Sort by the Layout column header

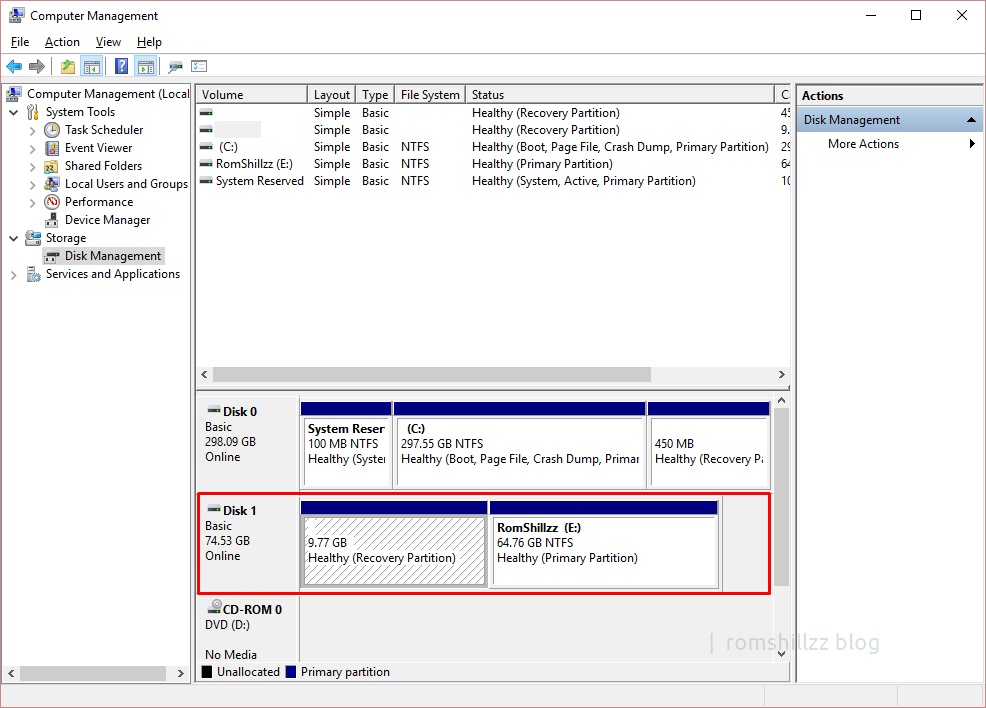(x=331, y=94)
